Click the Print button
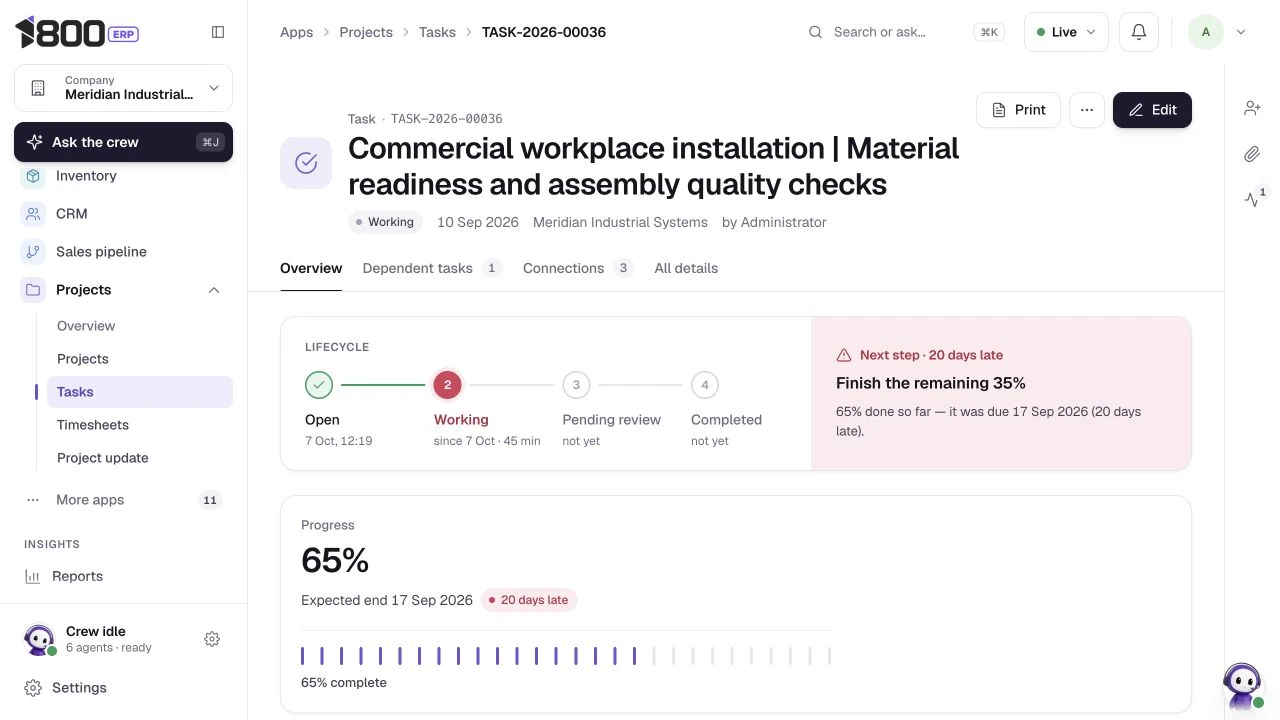This screenshot has height=720, width=1280. (x=1018, y=110)
